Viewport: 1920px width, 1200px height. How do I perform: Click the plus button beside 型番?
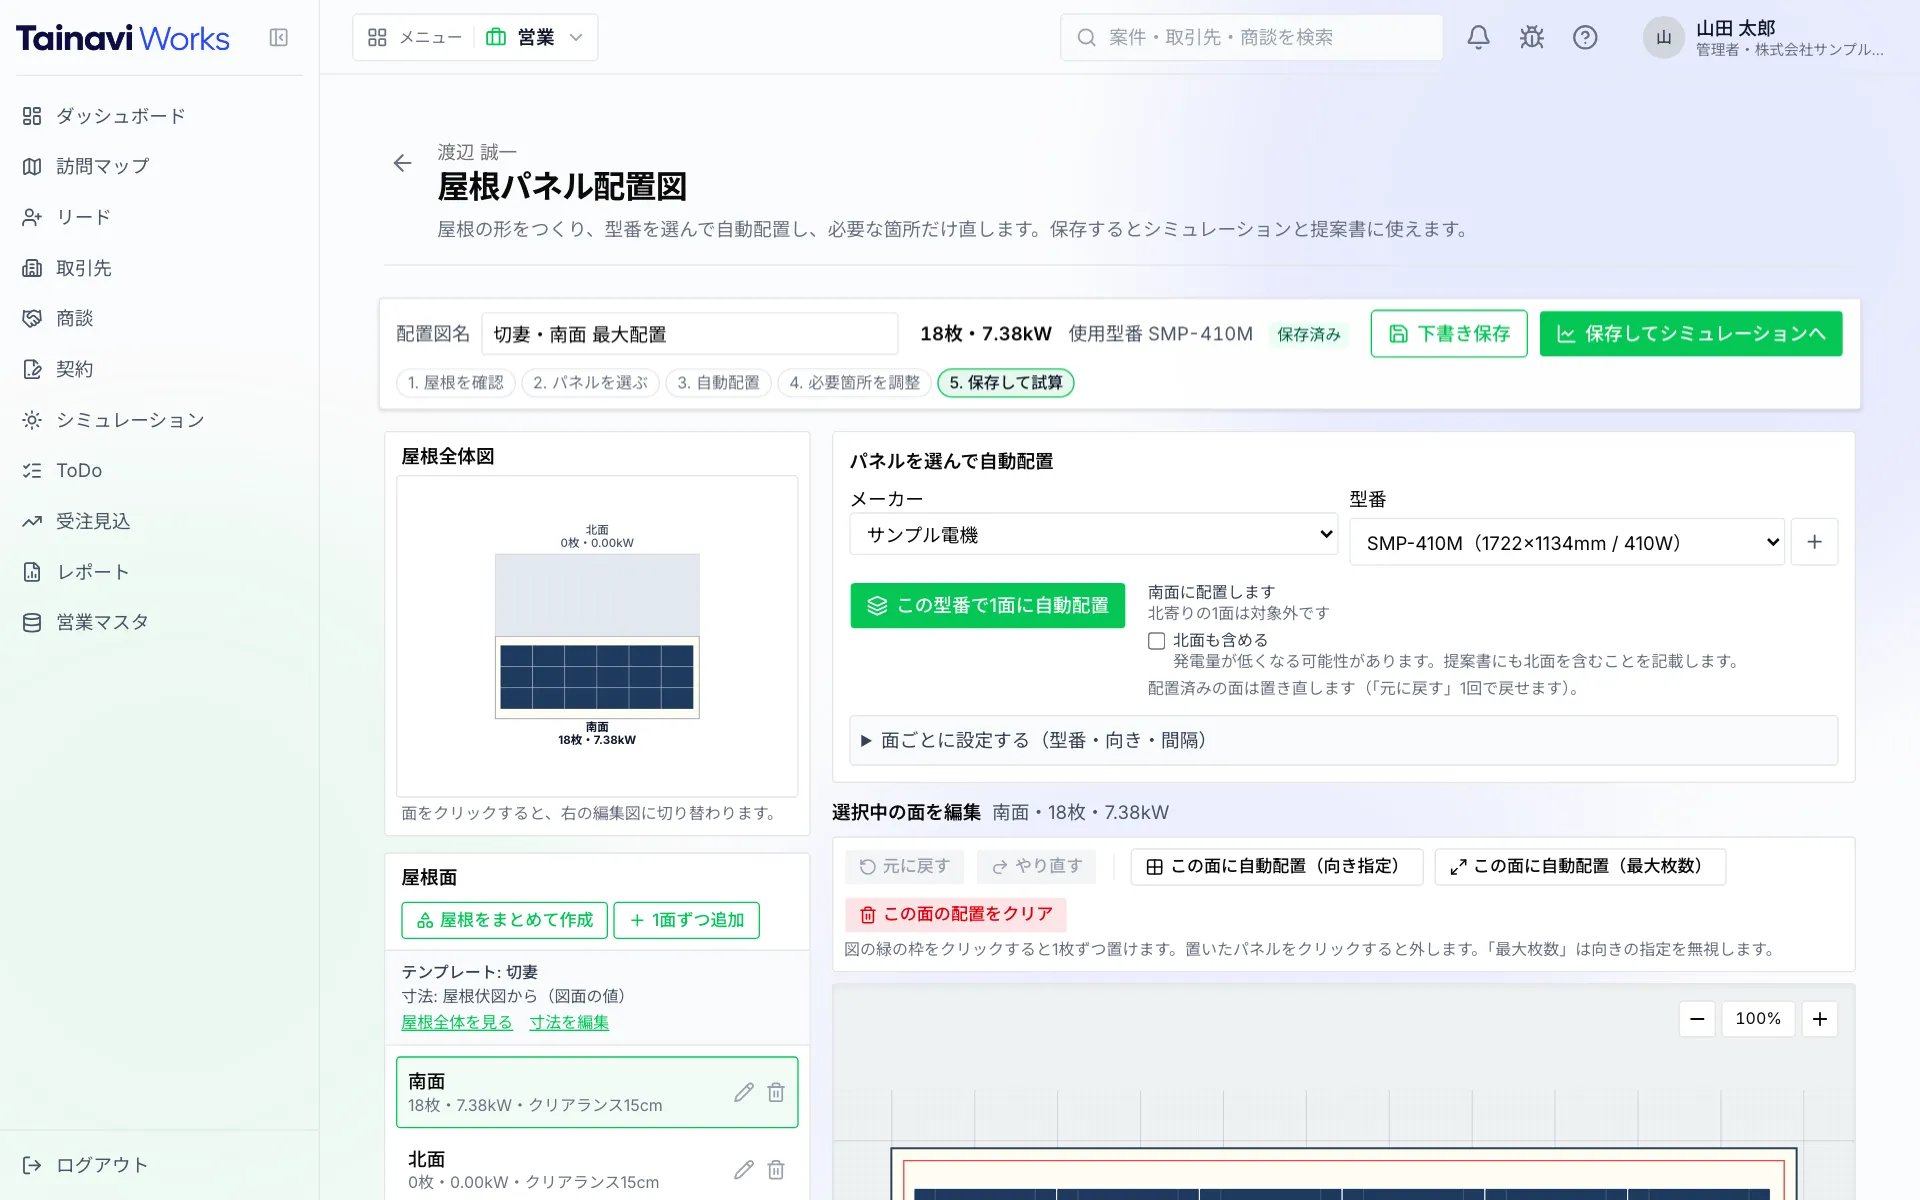point(1814,542)
